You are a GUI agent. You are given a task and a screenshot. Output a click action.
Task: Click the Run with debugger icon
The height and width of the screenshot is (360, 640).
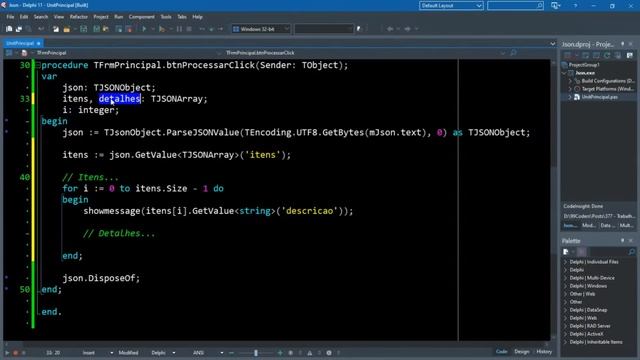pyautogui.click(x=162, y=29)
